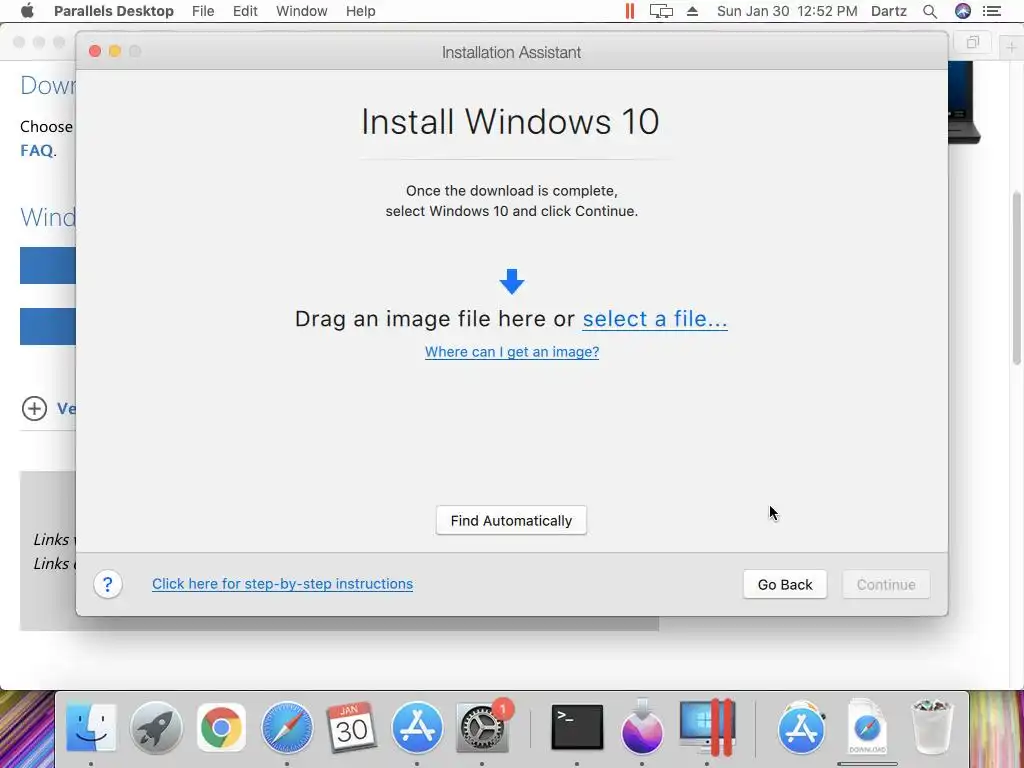1024x768 pixels.
Task: Open Siri from the menu bar
Action: 963,11
